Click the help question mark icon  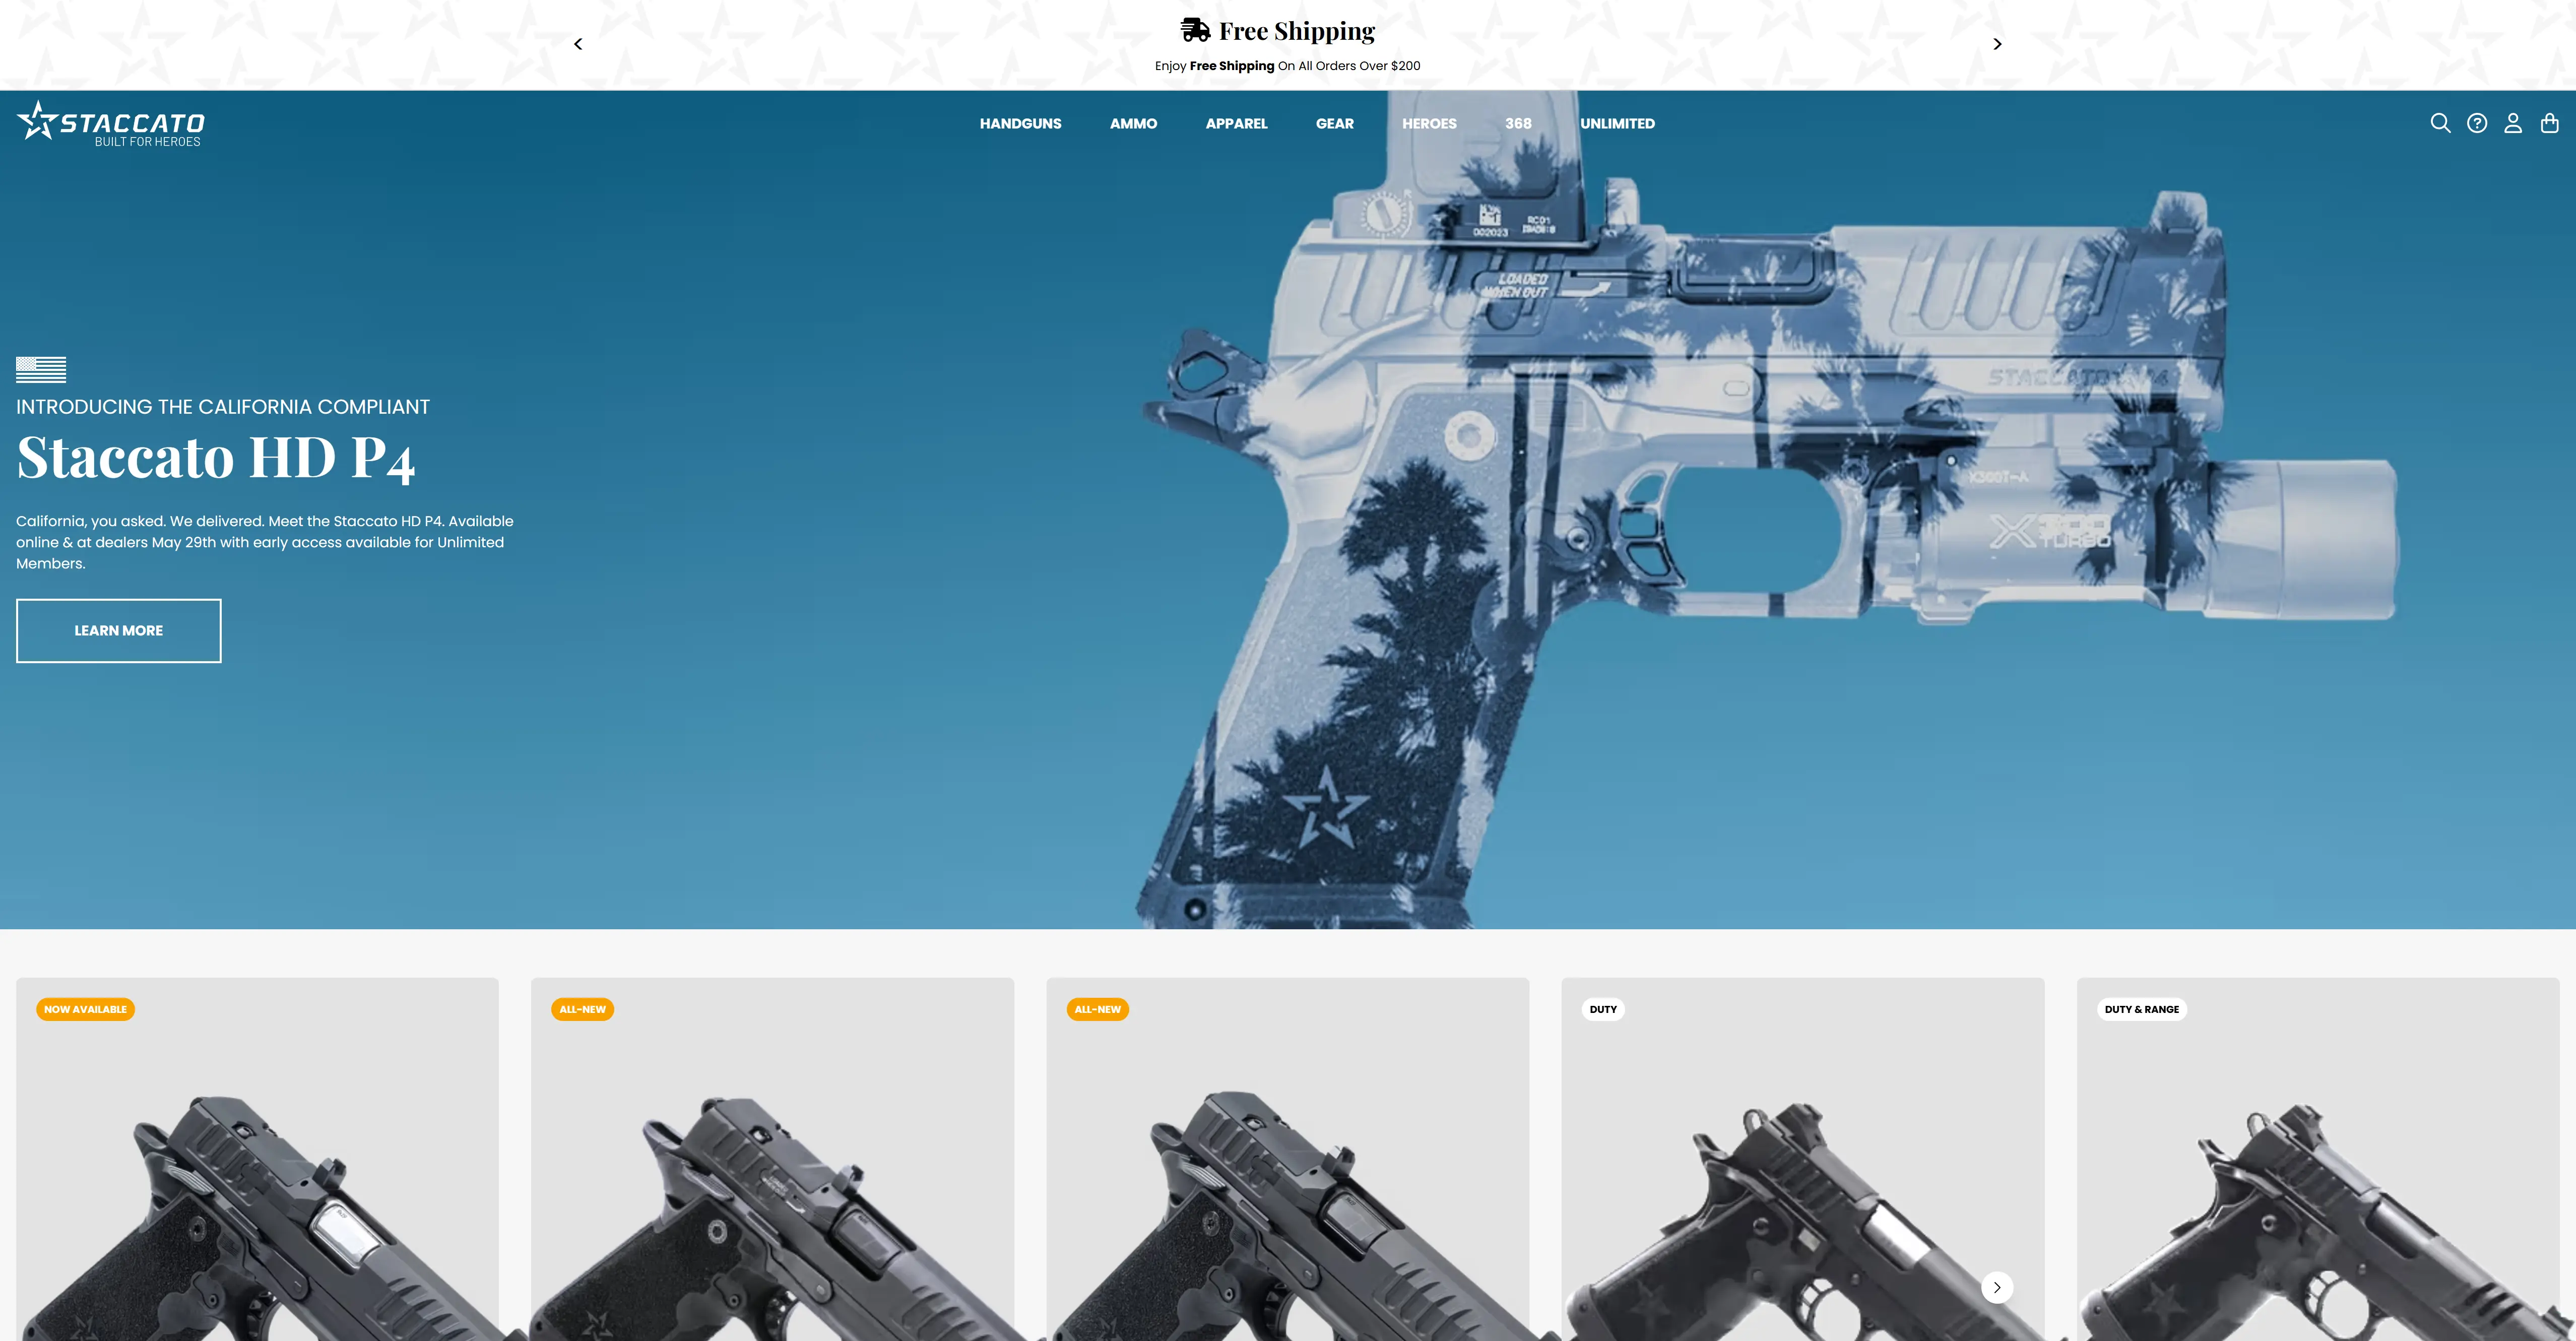[2477, 123]
